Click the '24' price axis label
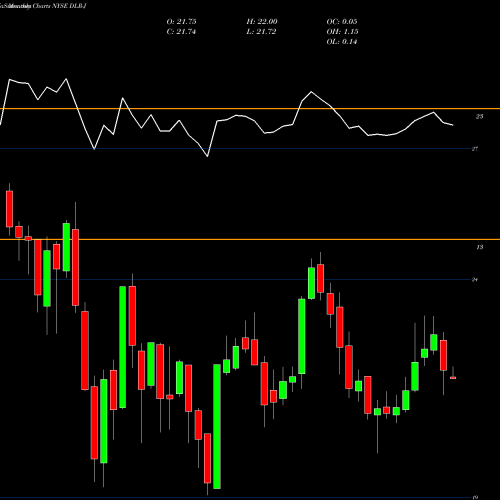The height and width of the screenshot is (500, 500). (475, 280)
